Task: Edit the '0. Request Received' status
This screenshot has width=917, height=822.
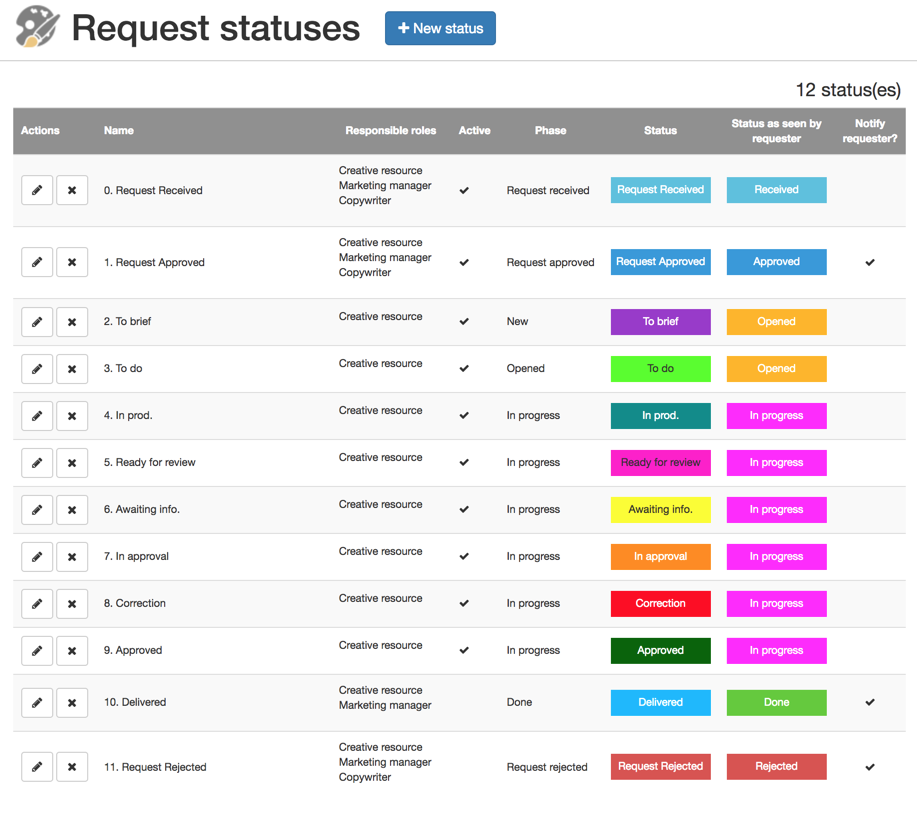Action: (x=37, y=190)
